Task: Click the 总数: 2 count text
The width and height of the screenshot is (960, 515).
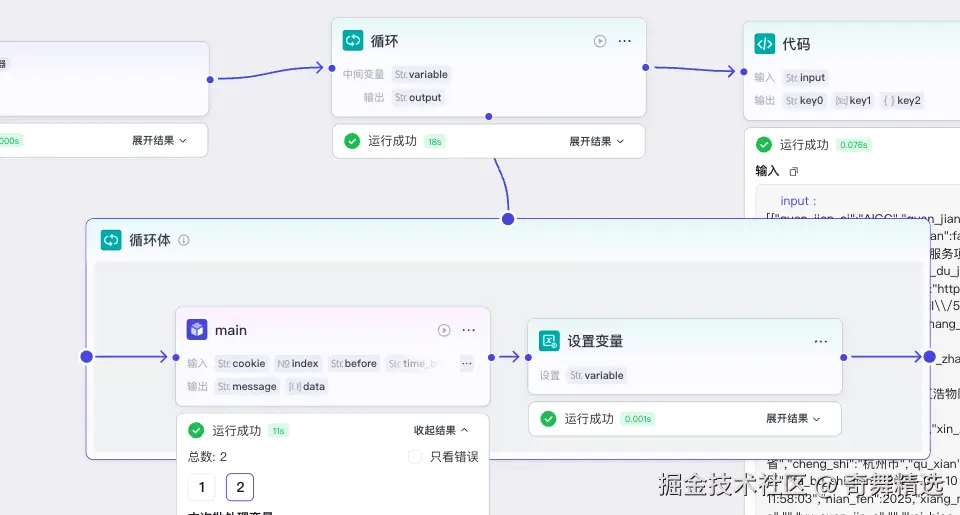Action: point(207,457)
